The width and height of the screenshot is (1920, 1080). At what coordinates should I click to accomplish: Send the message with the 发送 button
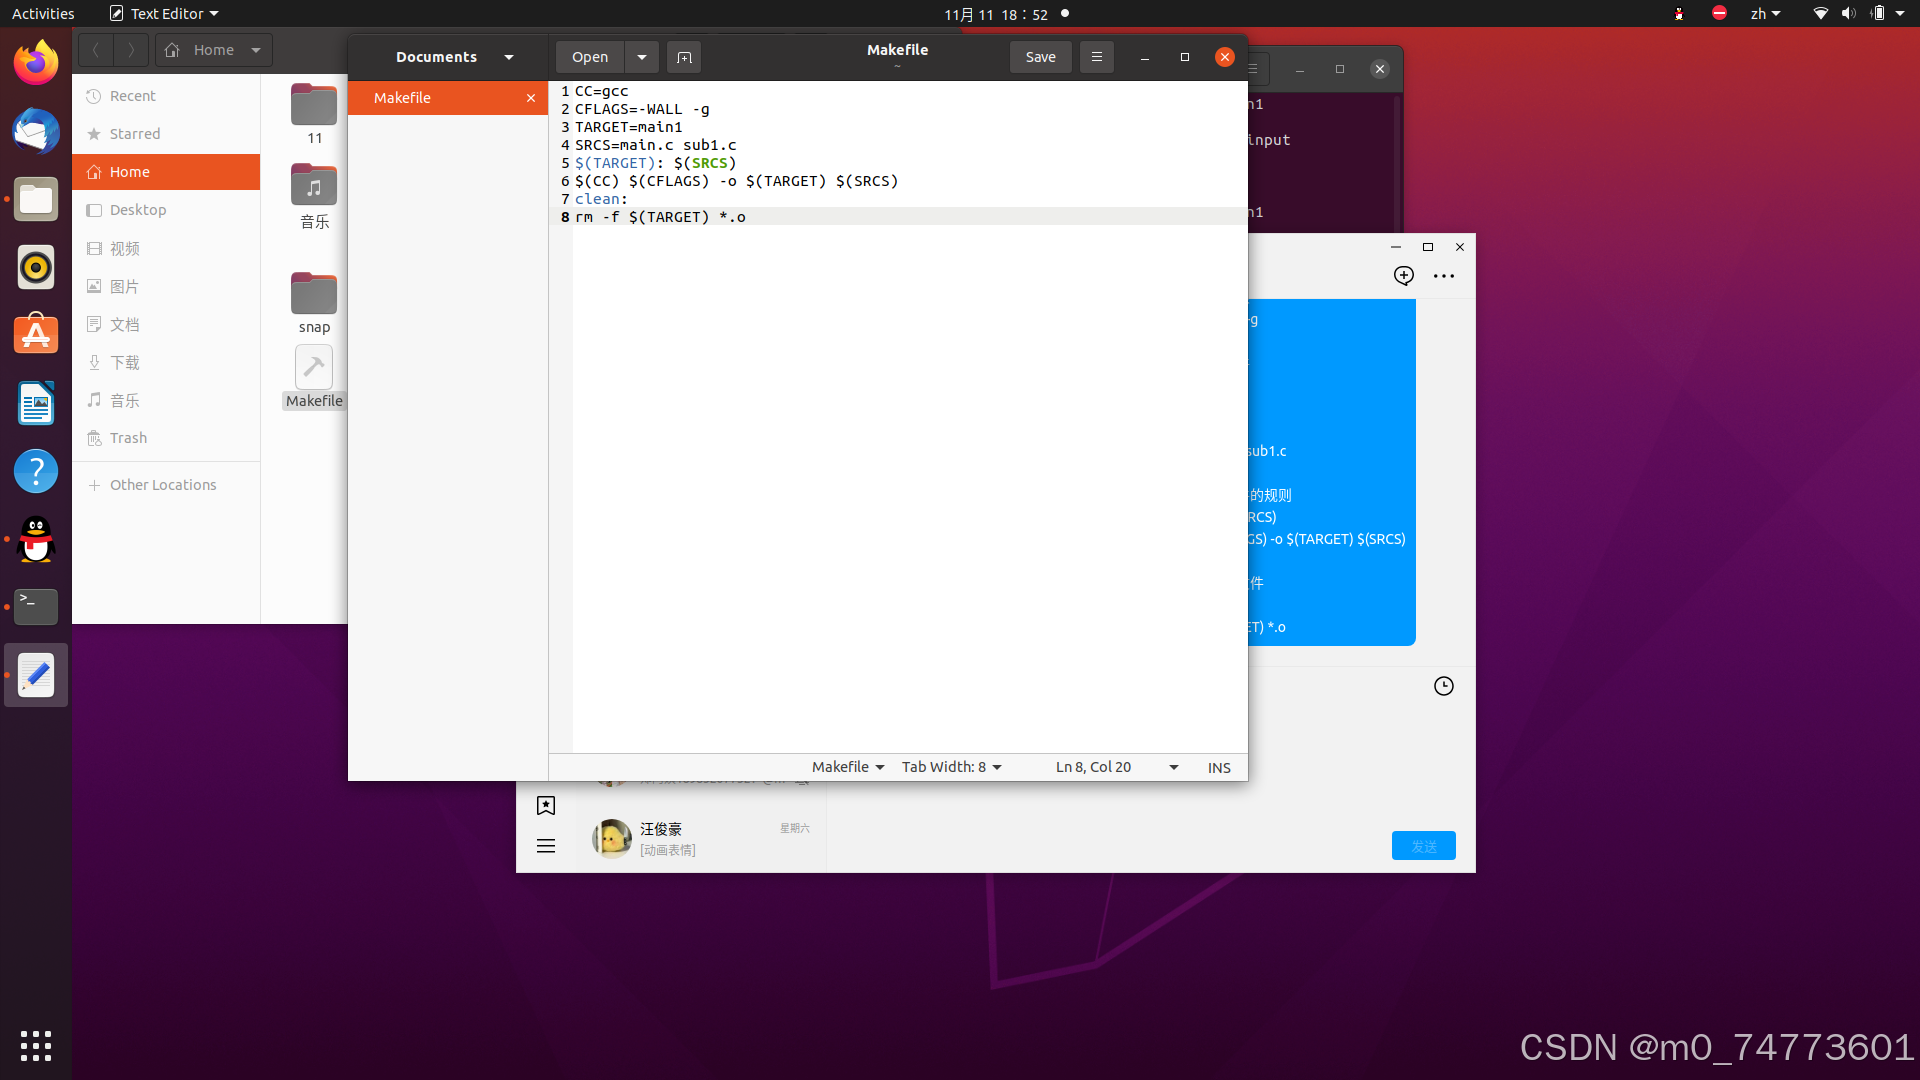(x=1424, y=845)
